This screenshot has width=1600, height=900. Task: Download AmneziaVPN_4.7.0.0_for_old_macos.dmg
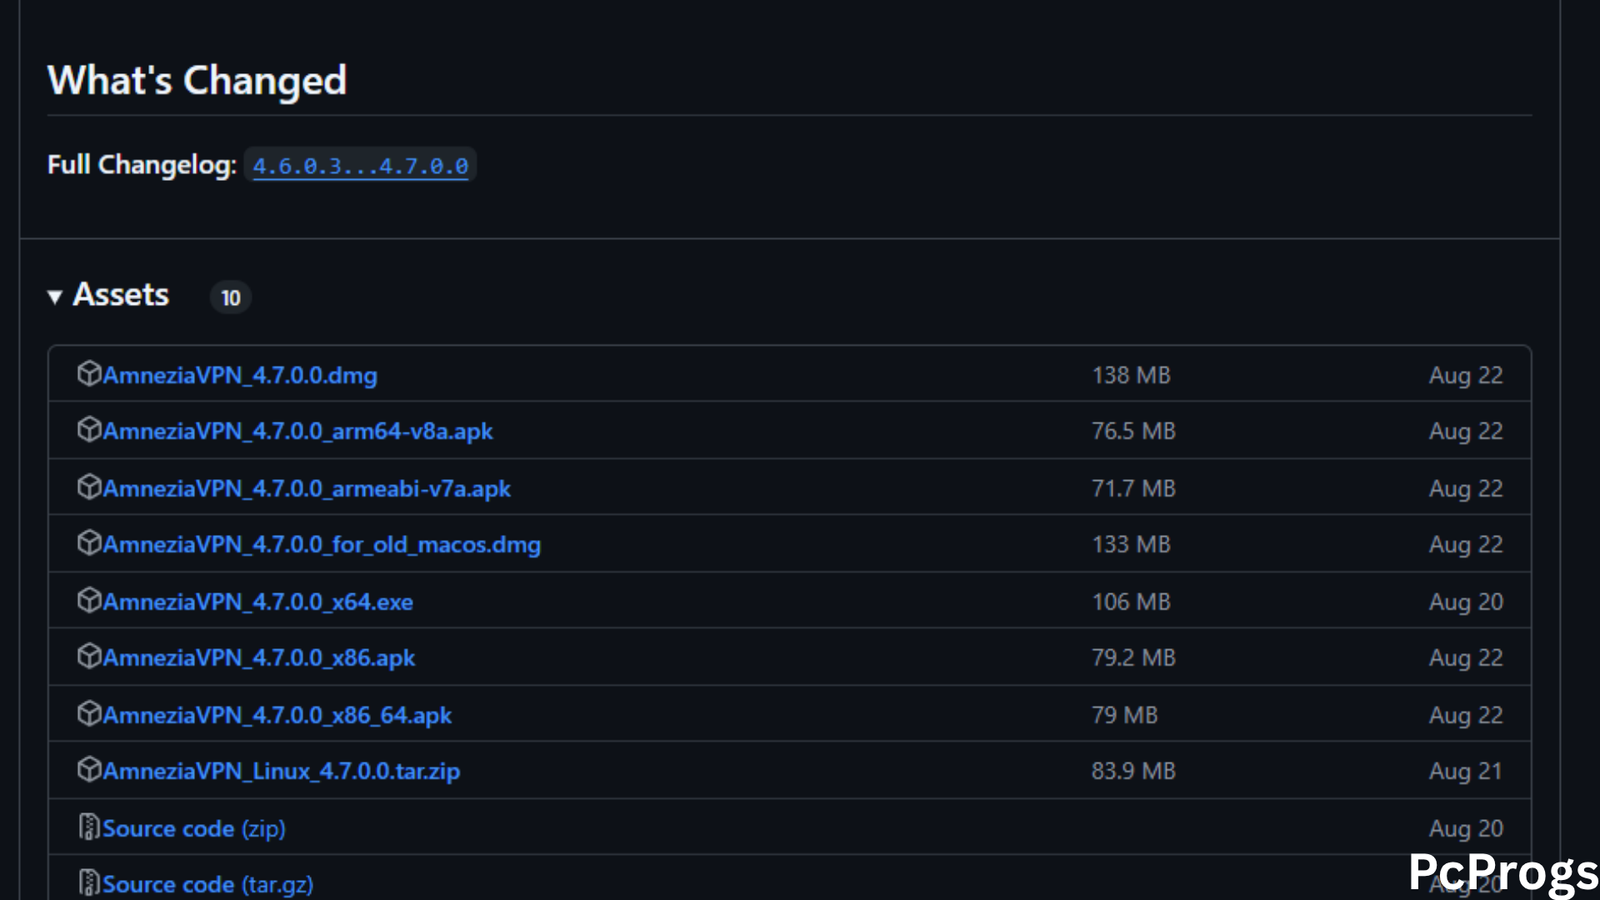[322, 544]
